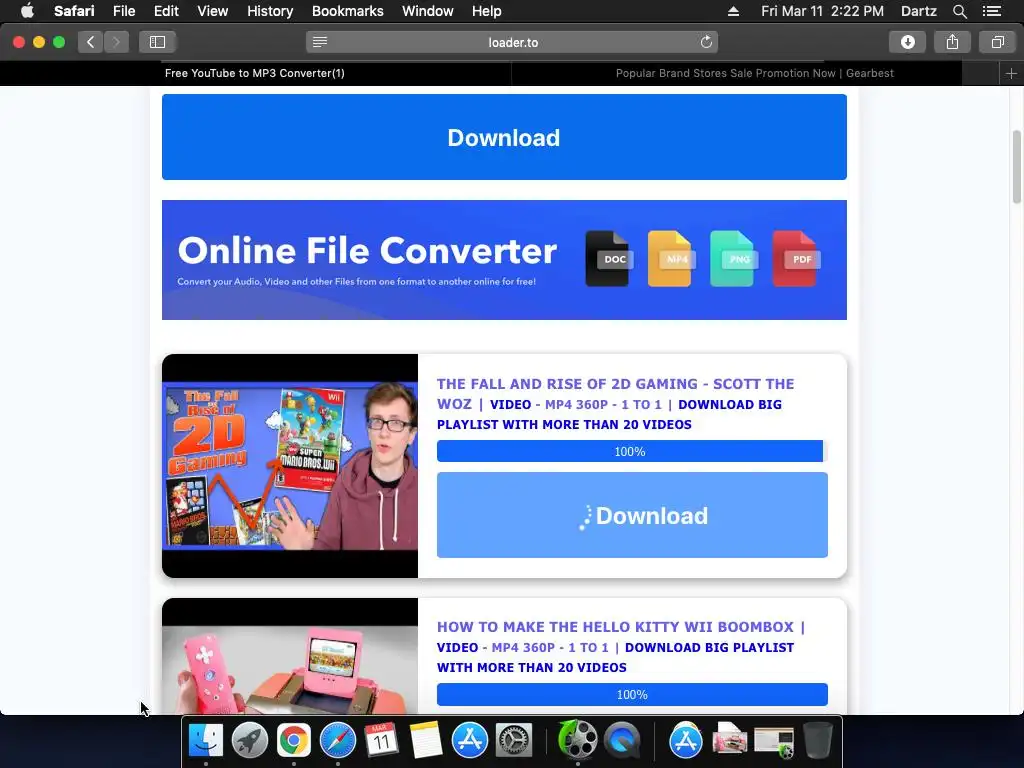Open the pink documents stack in Dock
Image resolution: width=1024 pixels, height=768 pixels.
point(729,740)
